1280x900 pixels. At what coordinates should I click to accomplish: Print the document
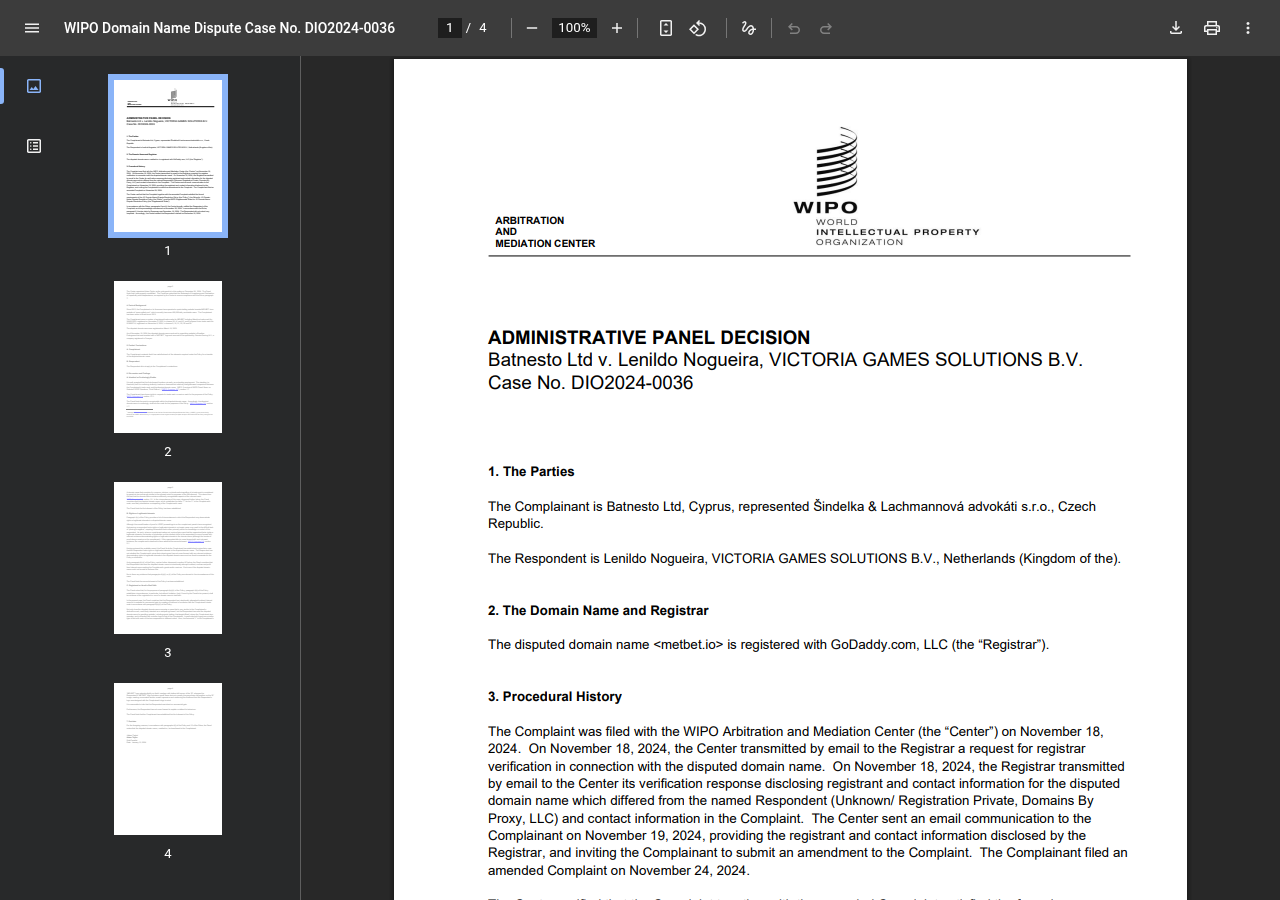1212,28
